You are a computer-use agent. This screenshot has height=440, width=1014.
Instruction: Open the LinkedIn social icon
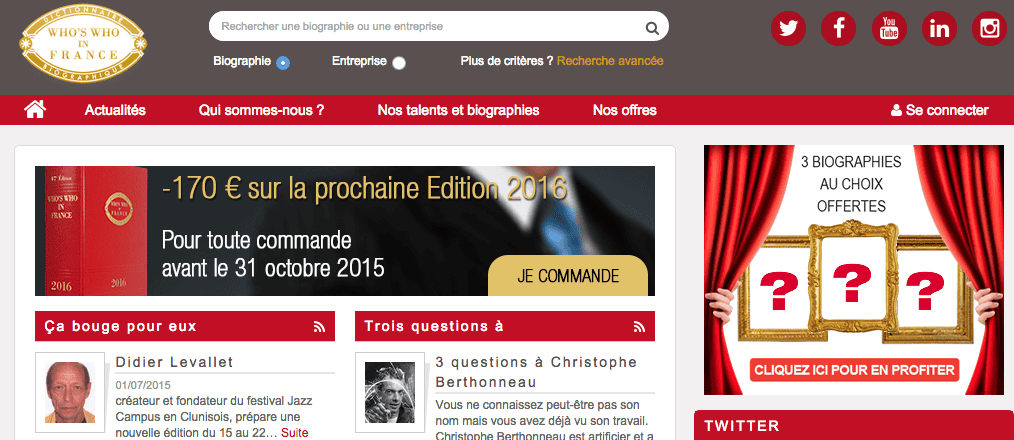(939, 28)
